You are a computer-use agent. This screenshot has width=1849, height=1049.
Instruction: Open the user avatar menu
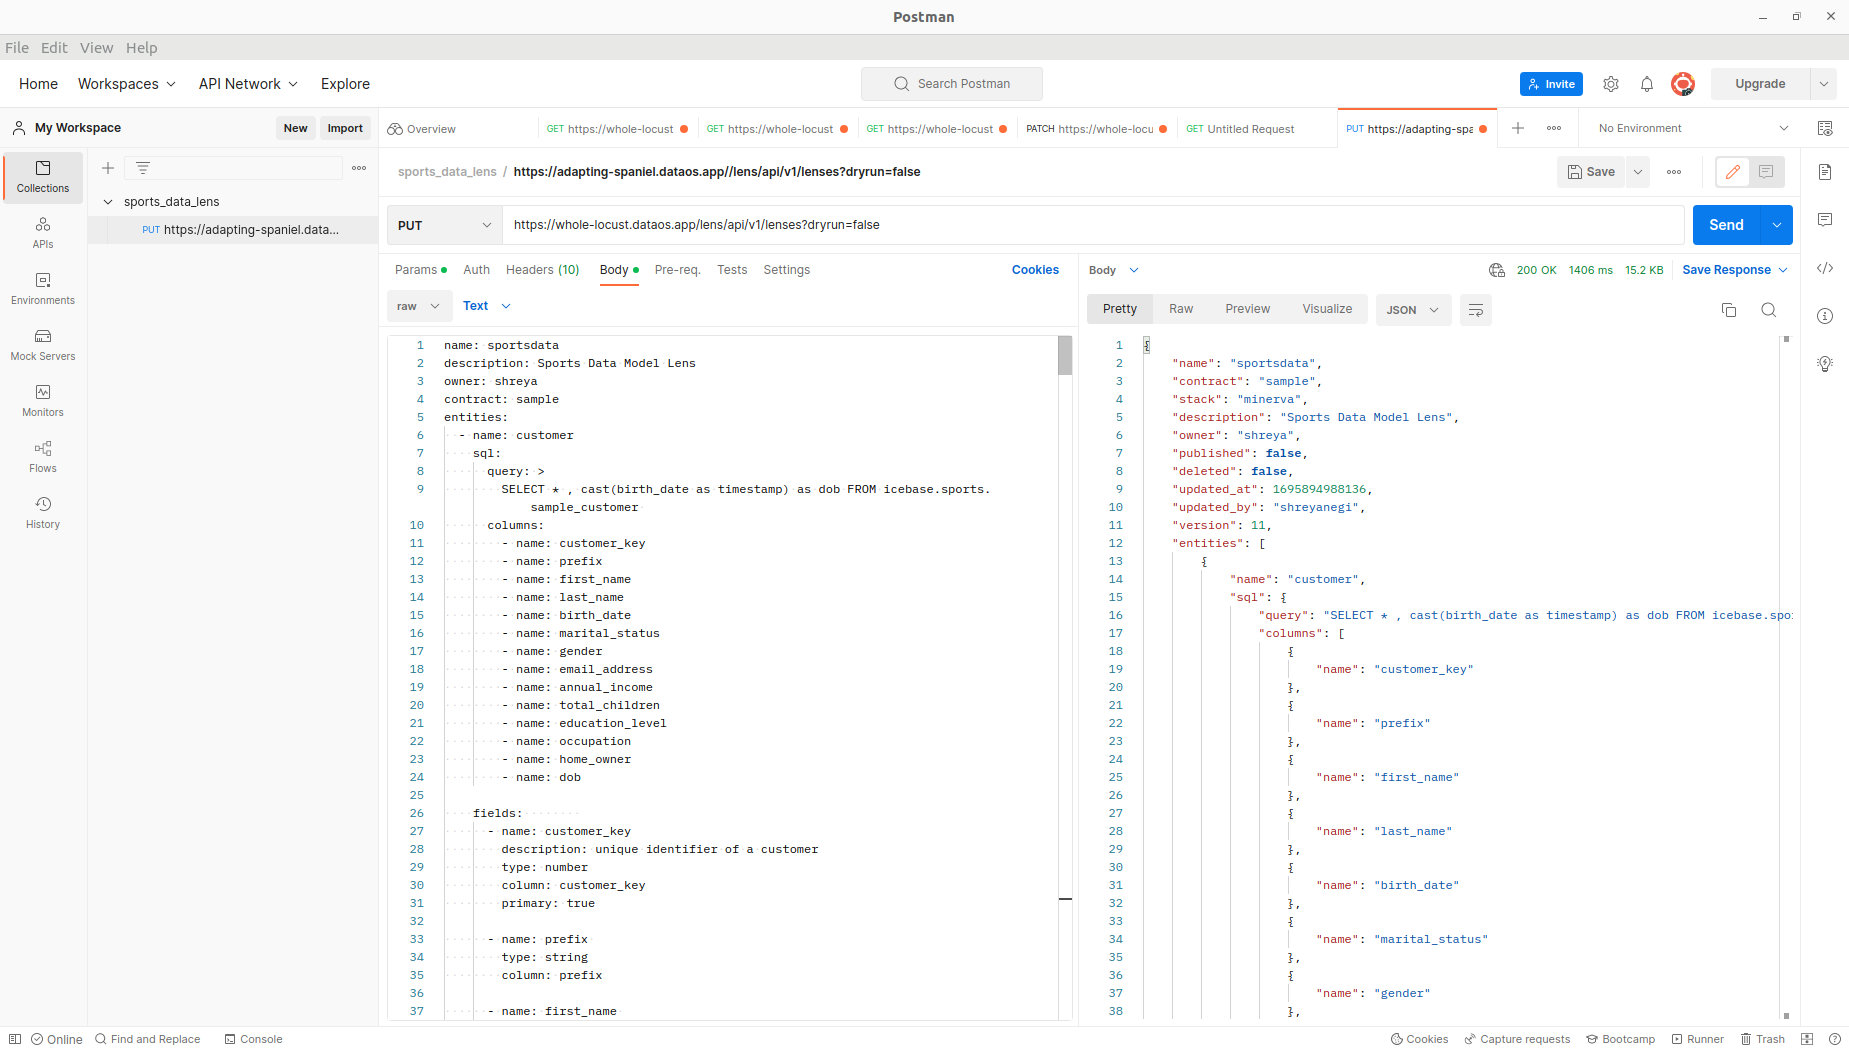tap(1683, 84)
